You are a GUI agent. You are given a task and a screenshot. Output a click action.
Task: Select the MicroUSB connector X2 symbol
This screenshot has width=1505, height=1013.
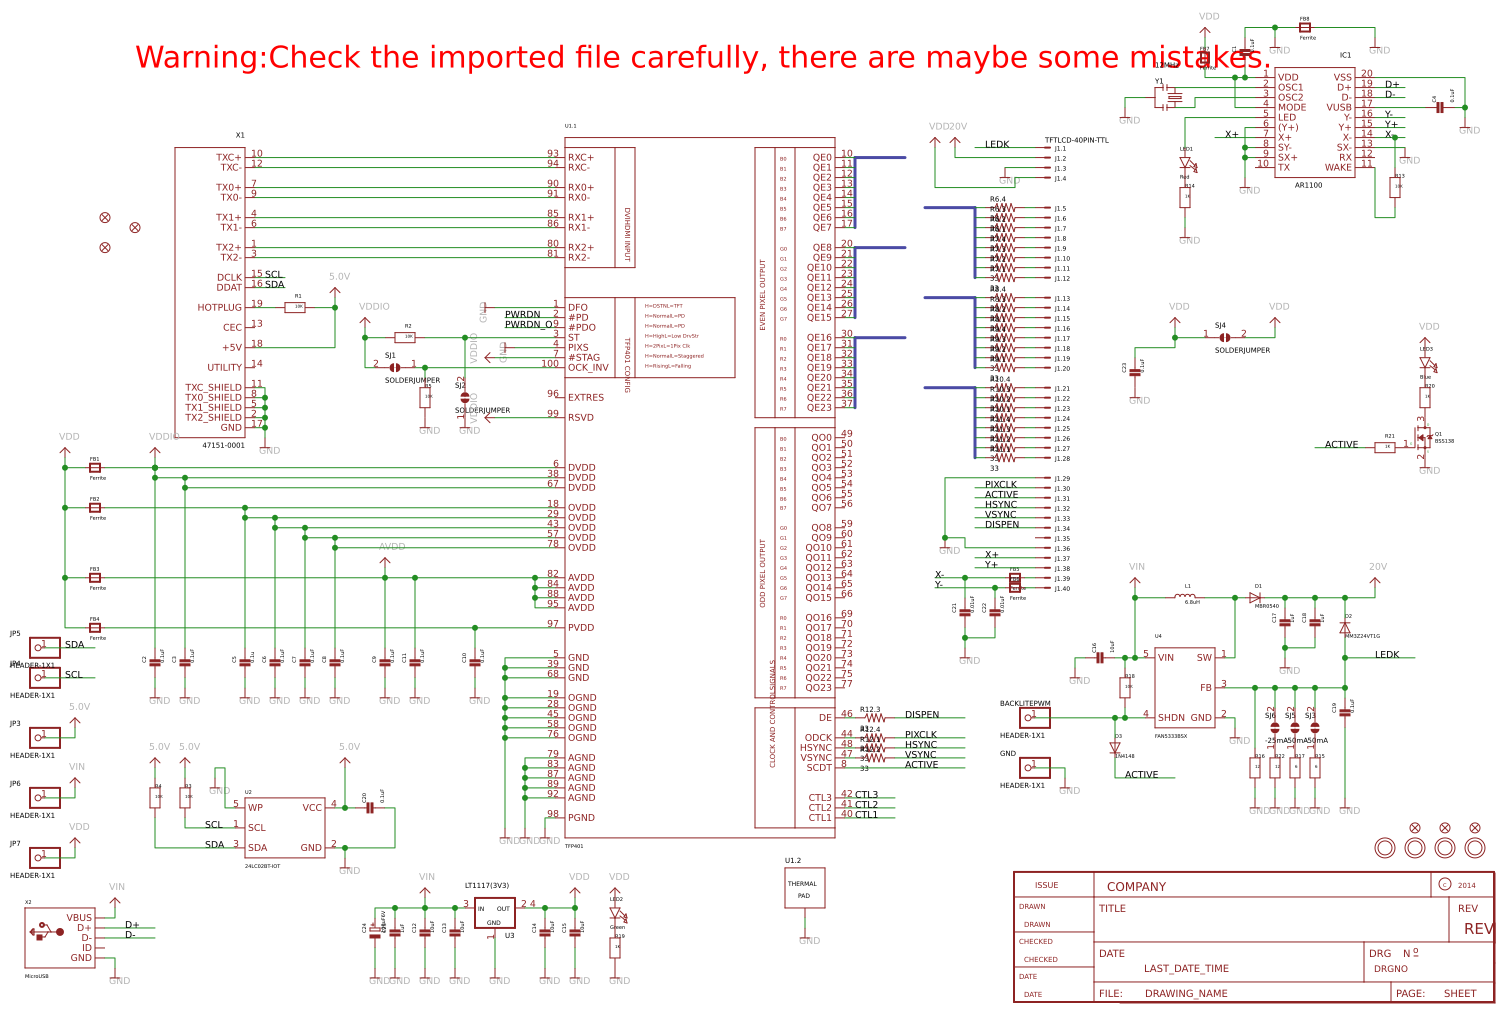[60, 938]
